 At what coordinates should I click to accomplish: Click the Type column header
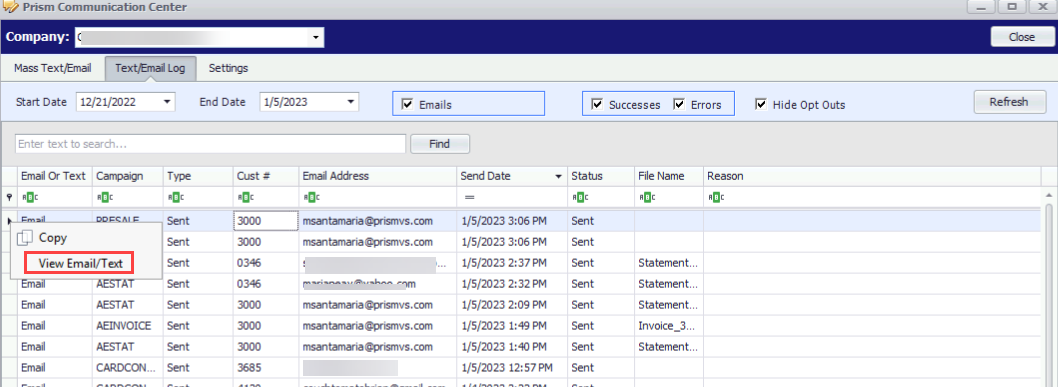tap(198, 176)
